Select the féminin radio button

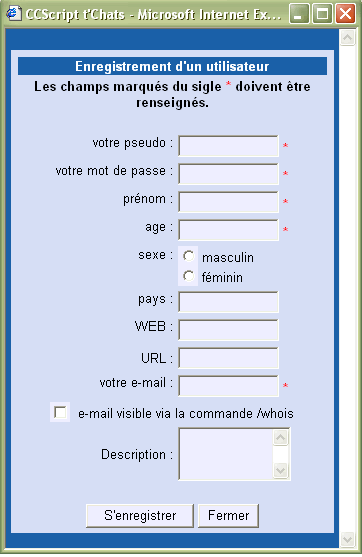click(188, 276)
